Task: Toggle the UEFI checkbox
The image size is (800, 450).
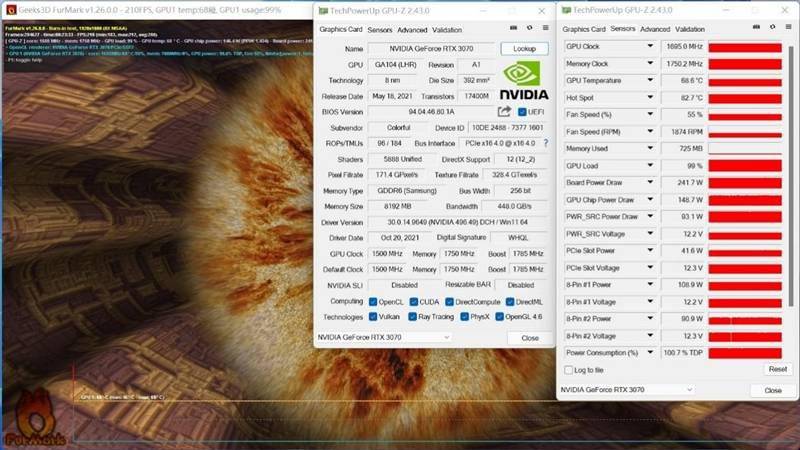Action: 522,112
